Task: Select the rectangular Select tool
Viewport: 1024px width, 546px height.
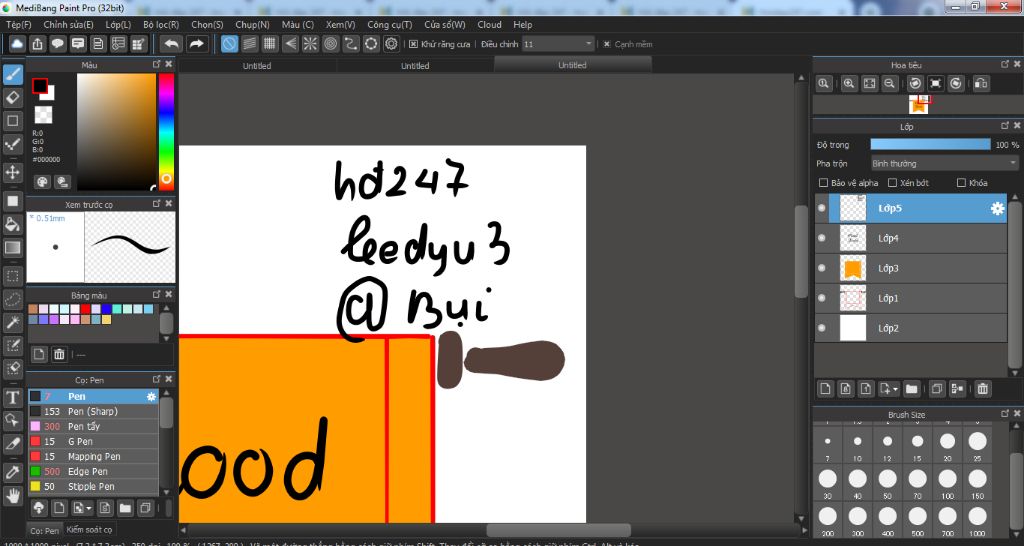Action: (x=13, y=276)
